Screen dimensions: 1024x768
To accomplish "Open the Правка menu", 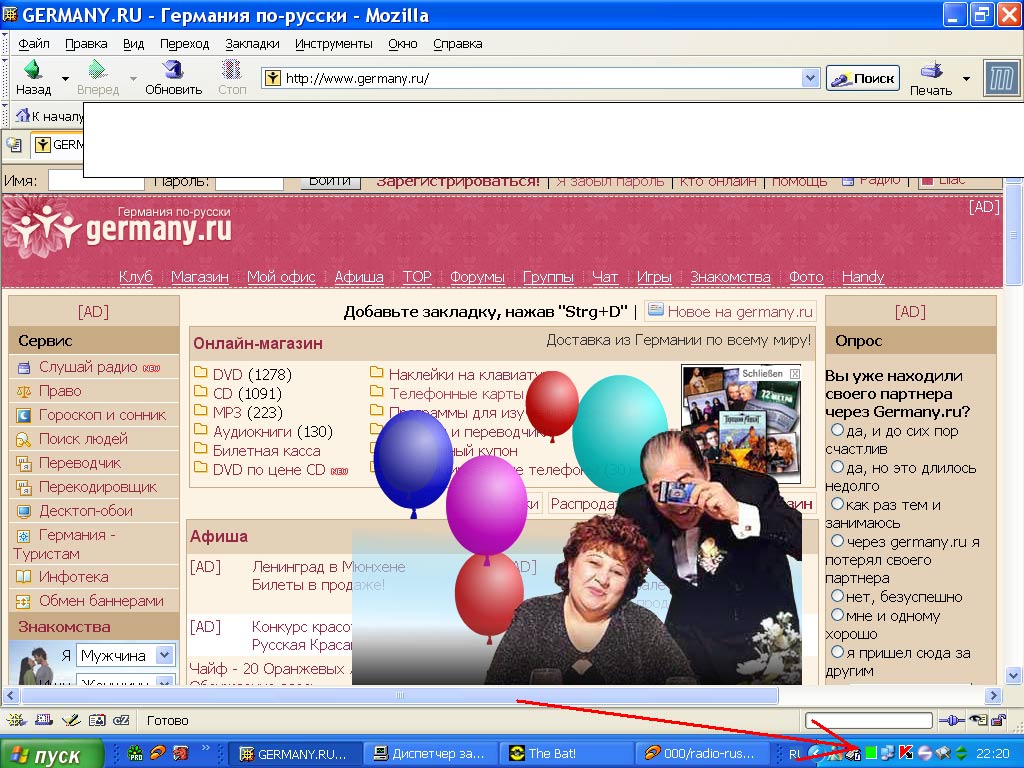I will pos(86,44).
